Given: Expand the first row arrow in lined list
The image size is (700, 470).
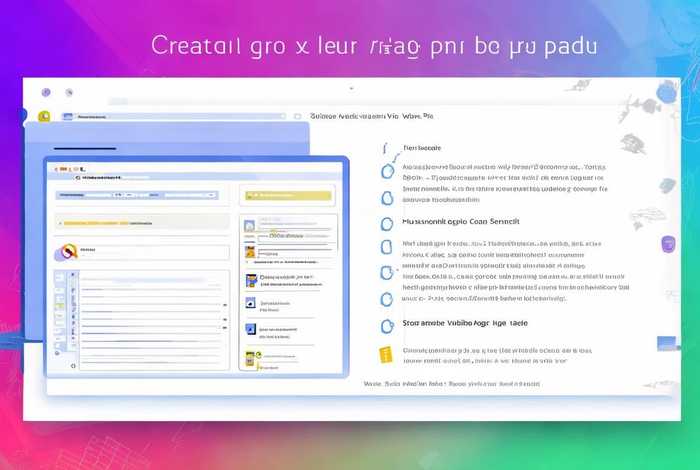Looking at the screenshot, I should click(72, 275).
